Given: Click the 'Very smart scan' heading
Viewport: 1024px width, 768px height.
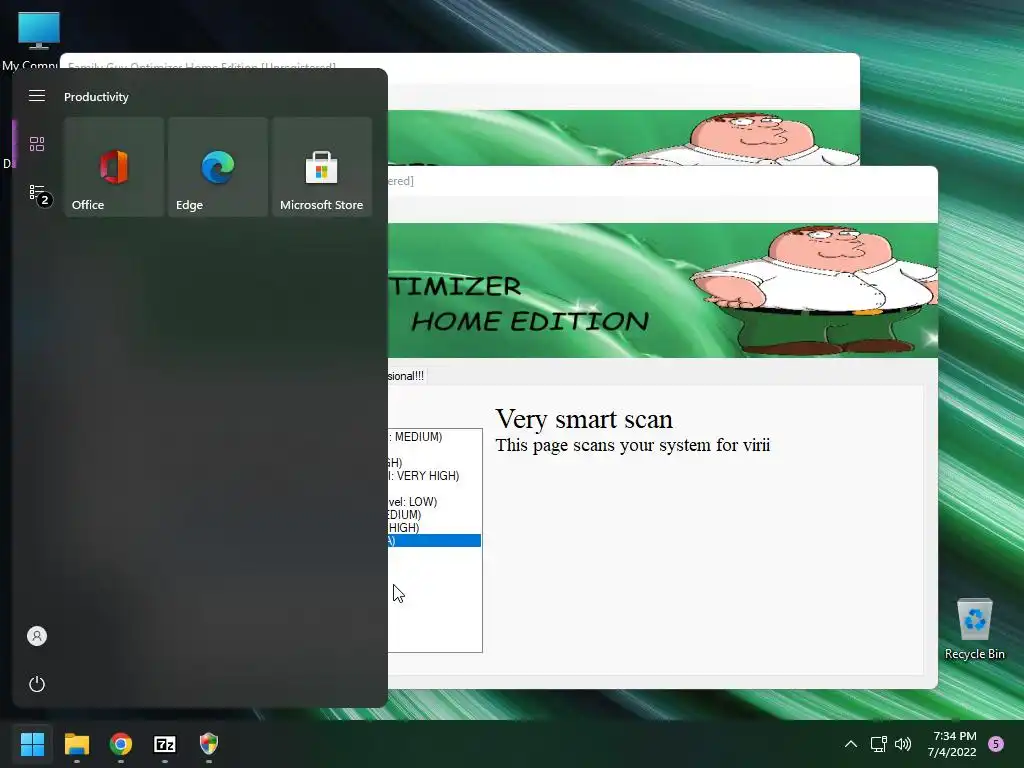Looking at the screenshot, I should (x=584, y=419).
